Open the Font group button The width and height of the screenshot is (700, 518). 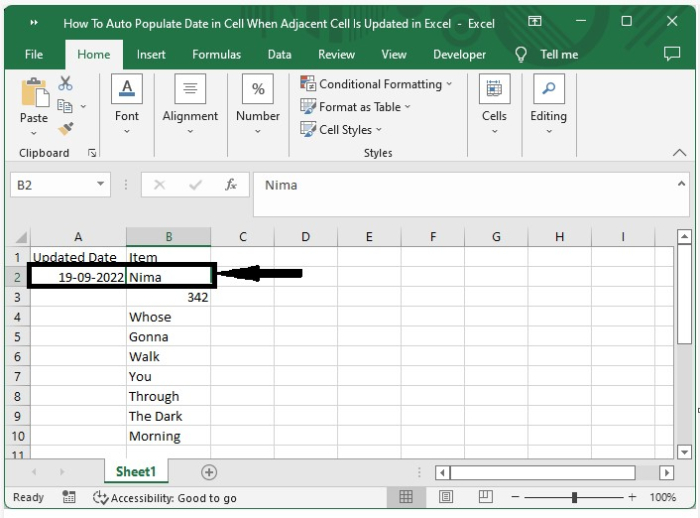pos(127,103)
